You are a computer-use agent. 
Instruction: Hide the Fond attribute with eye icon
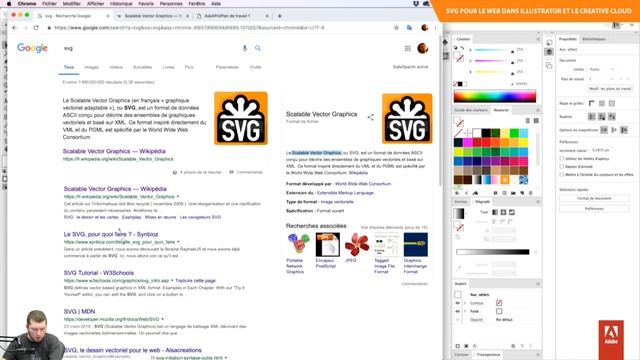457,311
